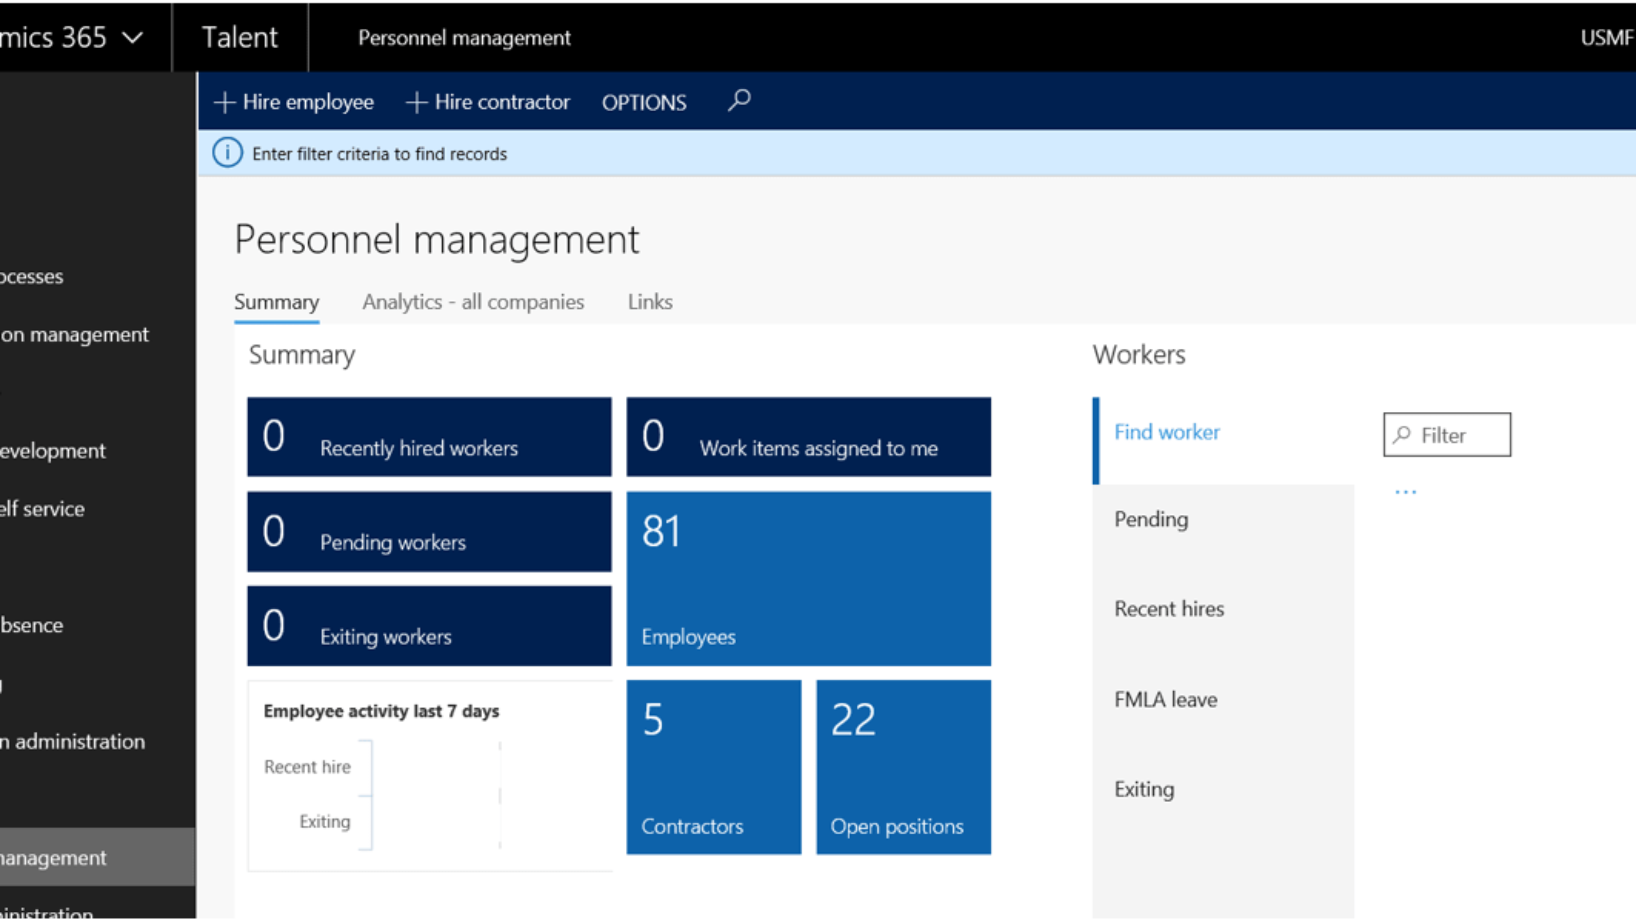Open the 81 Employees tile
This screenshot has width=1636, height=920.
tap(808, 578)
